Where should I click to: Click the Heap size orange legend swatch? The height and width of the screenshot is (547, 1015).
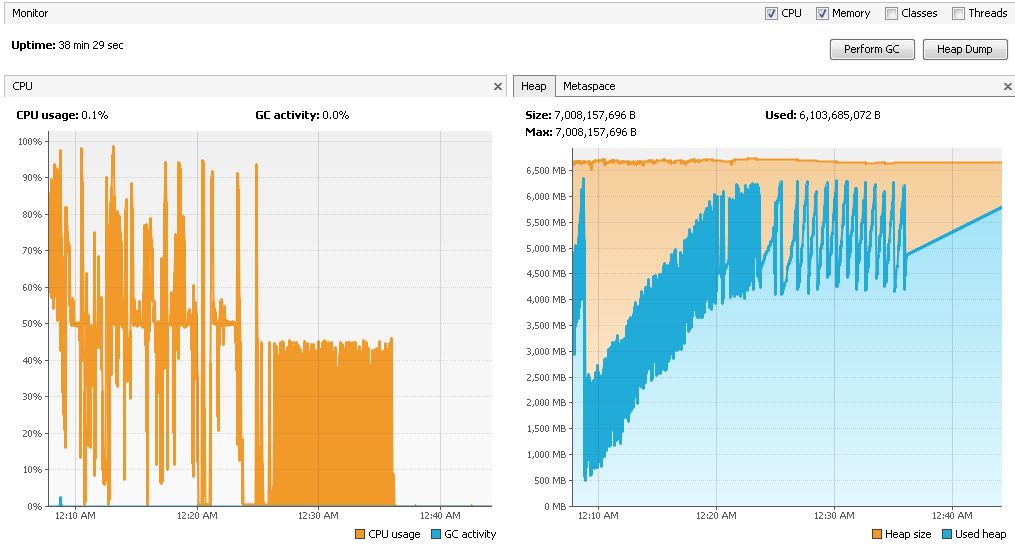(x=878, y=534)
